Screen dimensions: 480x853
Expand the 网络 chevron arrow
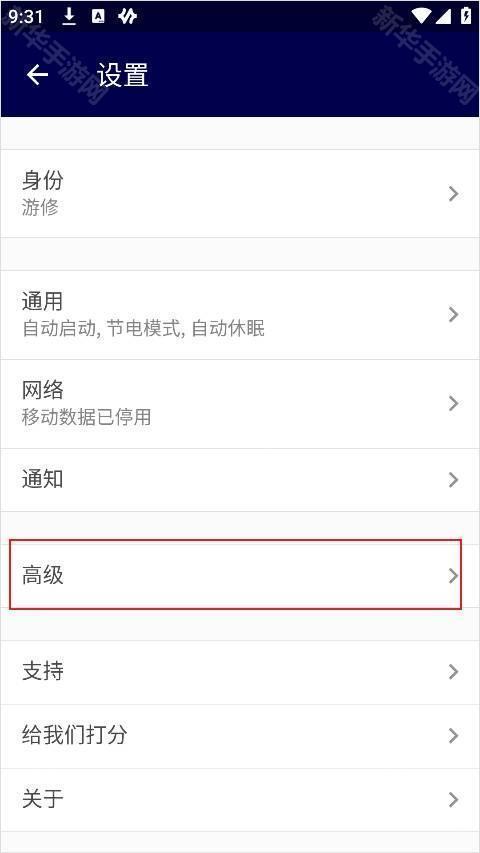coord(453,403)
